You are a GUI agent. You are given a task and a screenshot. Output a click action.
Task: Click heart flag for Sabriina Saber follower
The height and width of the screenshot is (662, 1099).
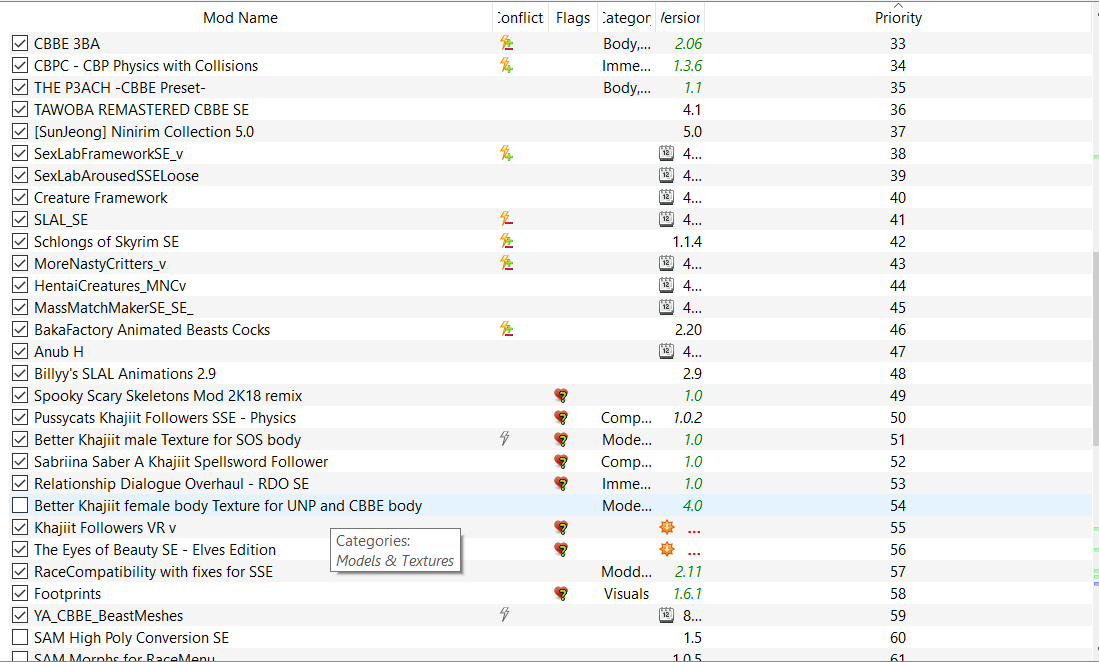[x=561, y=462]
